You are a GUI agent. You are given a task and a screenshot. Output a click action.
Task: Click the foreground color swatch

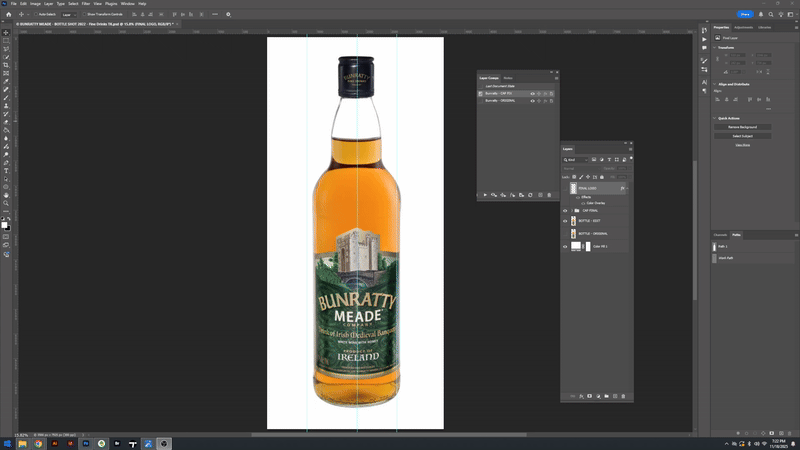click(5, 225)
